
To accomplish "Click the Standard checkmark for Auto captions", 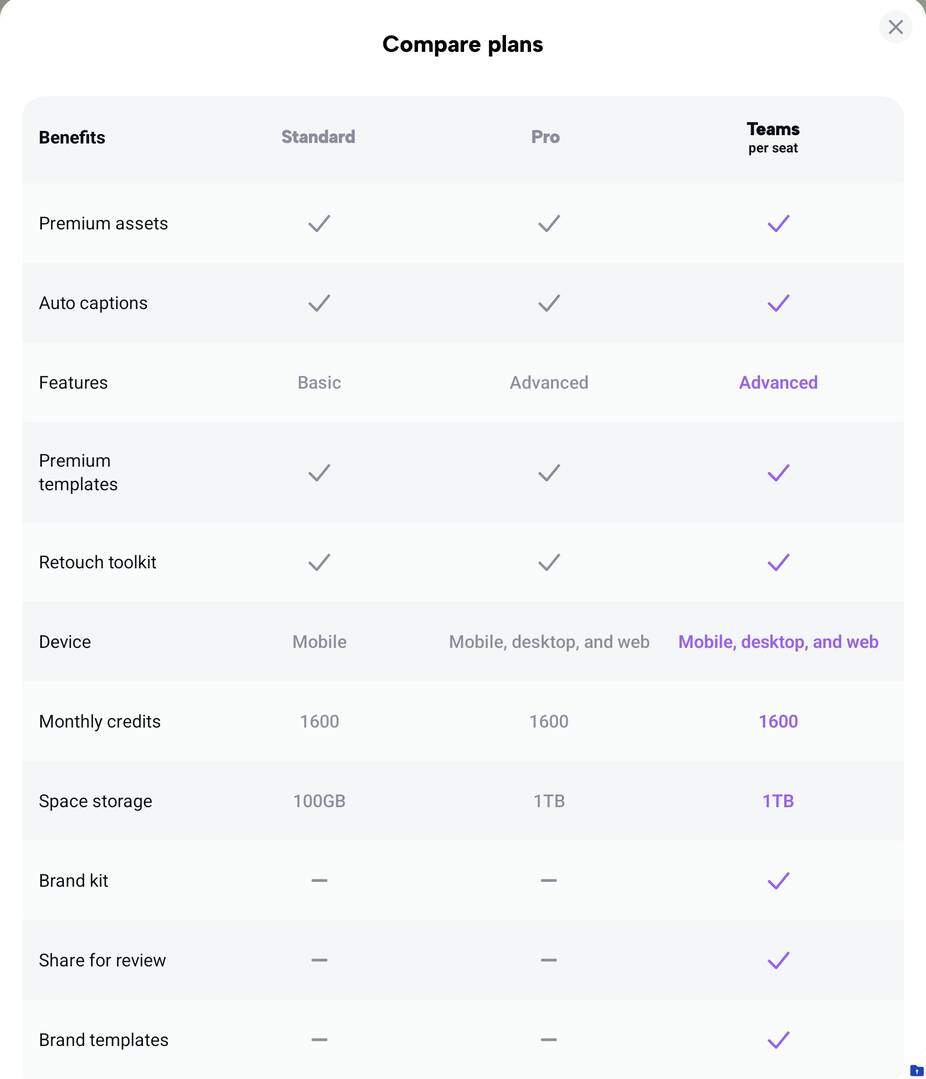I will (319, 303).
